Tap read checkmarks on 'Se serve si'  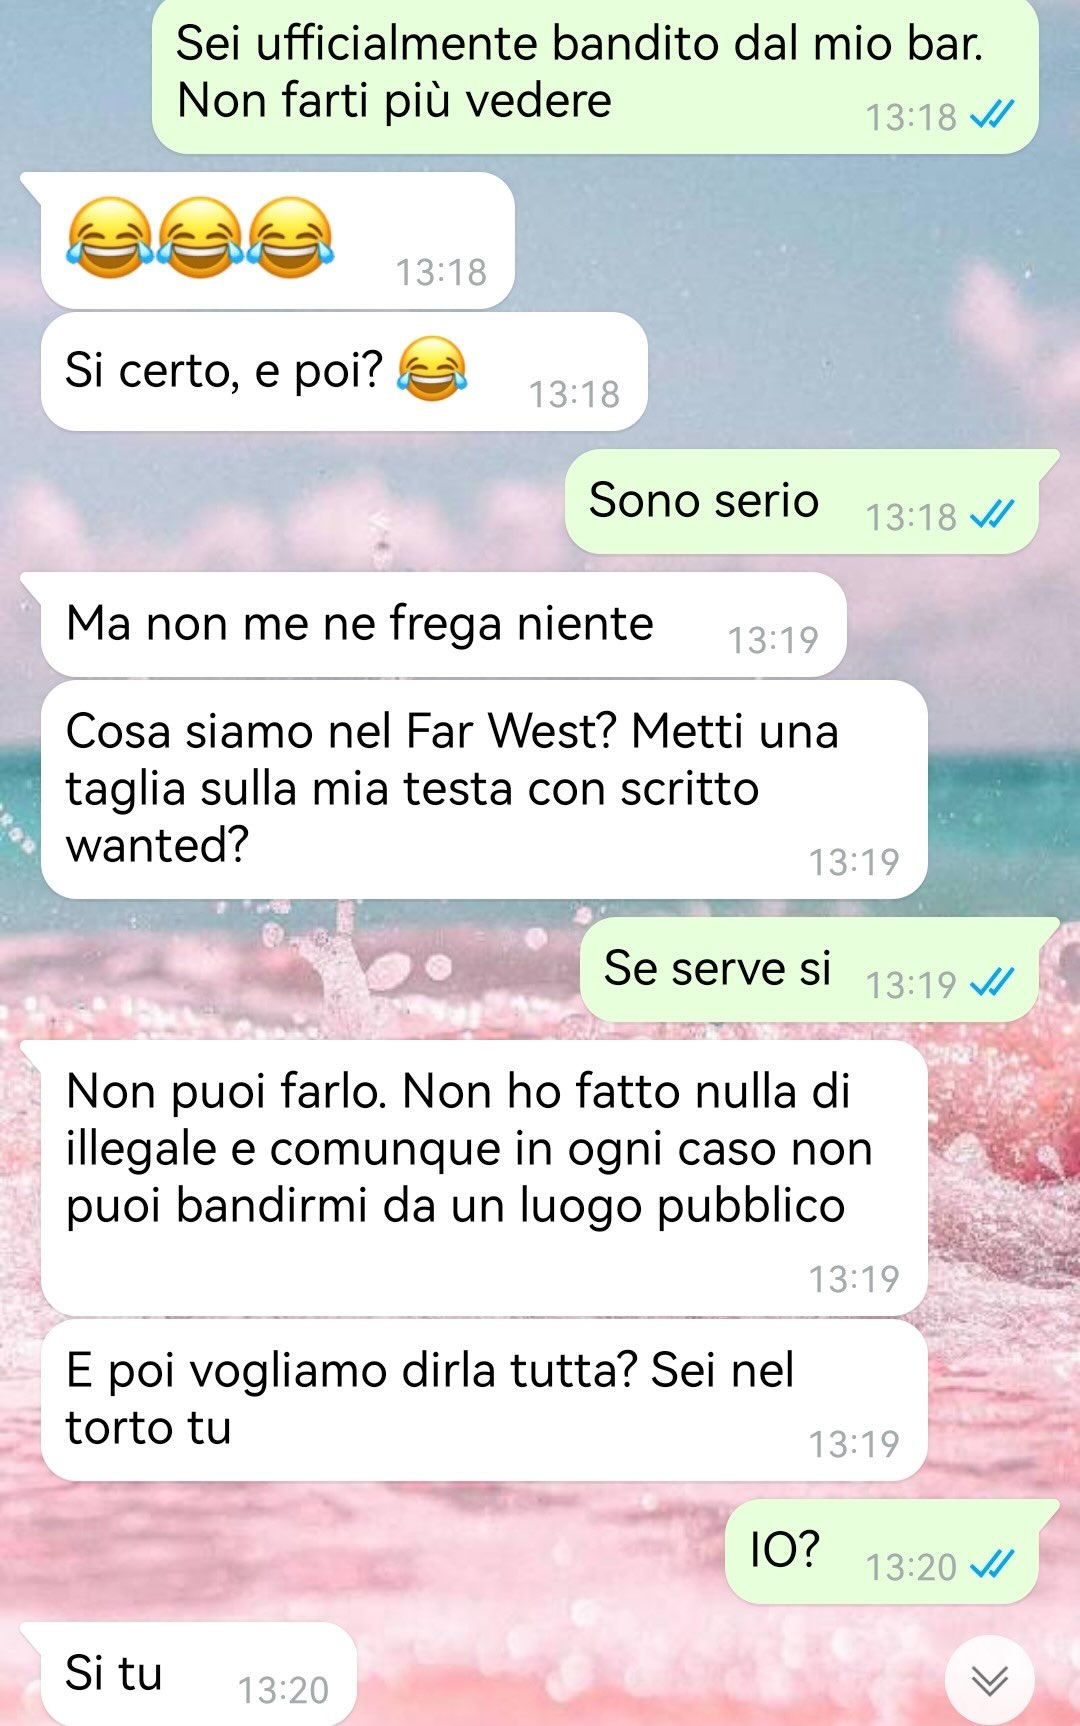[992, 983]
